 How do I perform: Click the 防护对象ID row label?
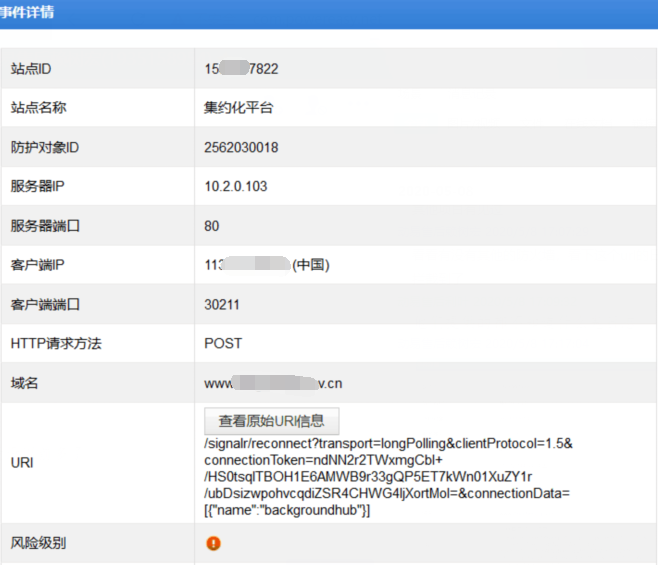tap(45, 147)
